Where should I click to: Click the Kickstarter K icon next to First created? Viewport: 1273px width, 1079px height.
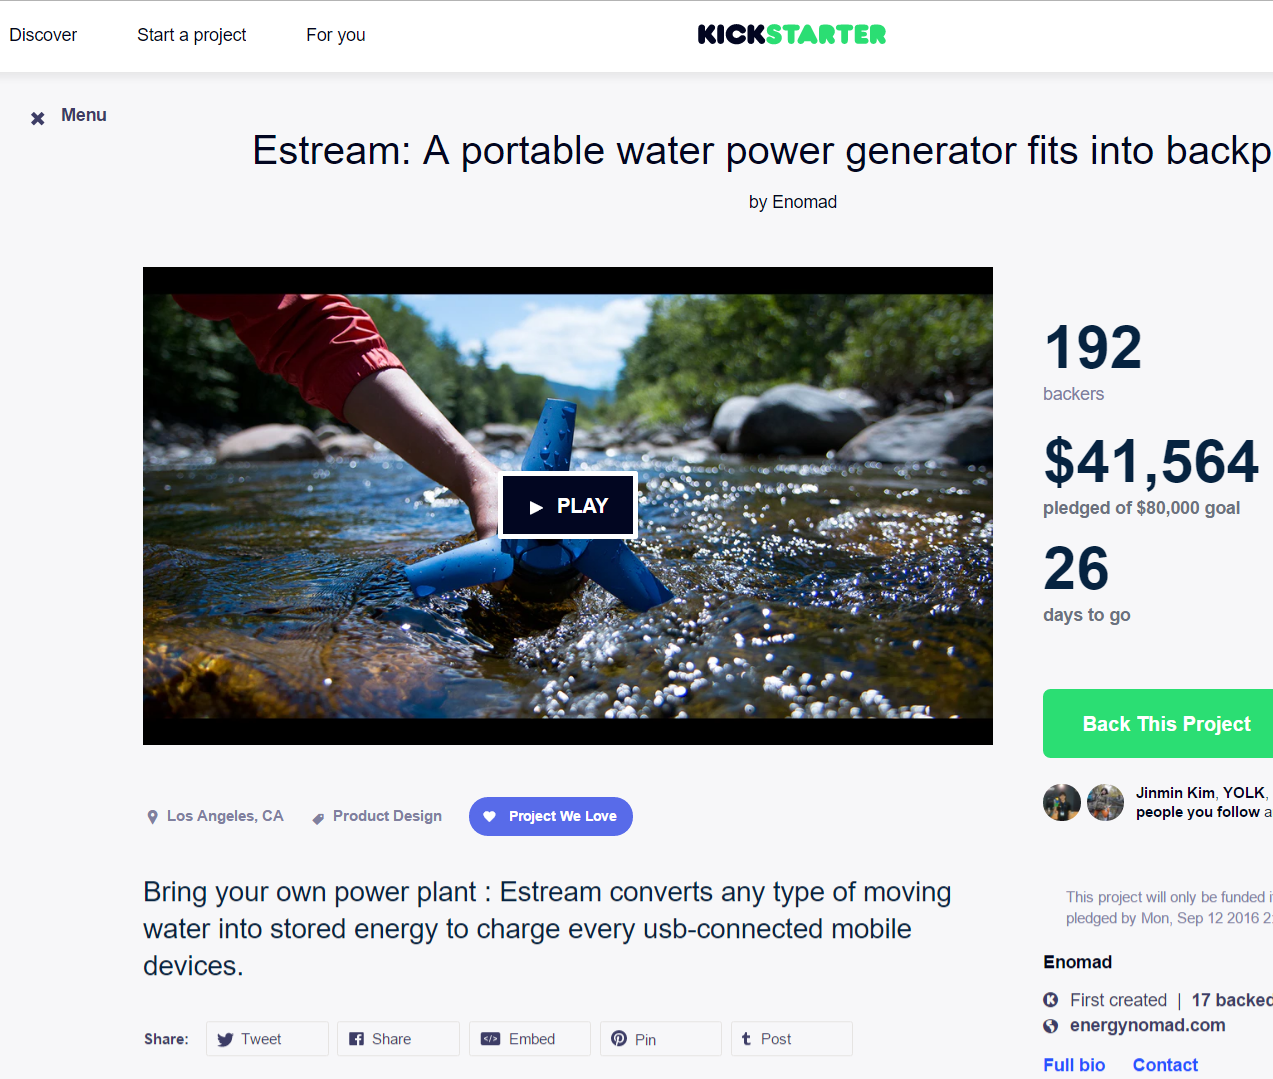(x=1050, y=999)
